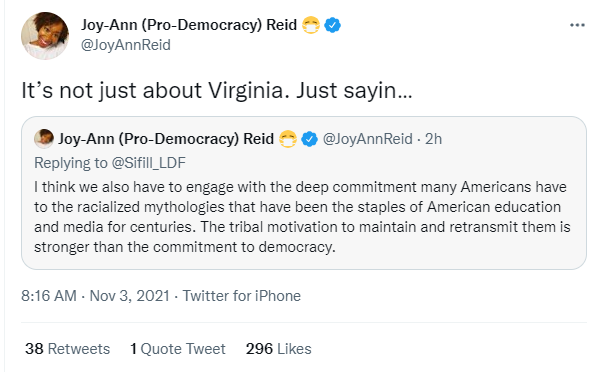Click the 8:16 AM · Nov 3, 2021 timestamp
Screen dimensions: 600x372
click(95, 296)
